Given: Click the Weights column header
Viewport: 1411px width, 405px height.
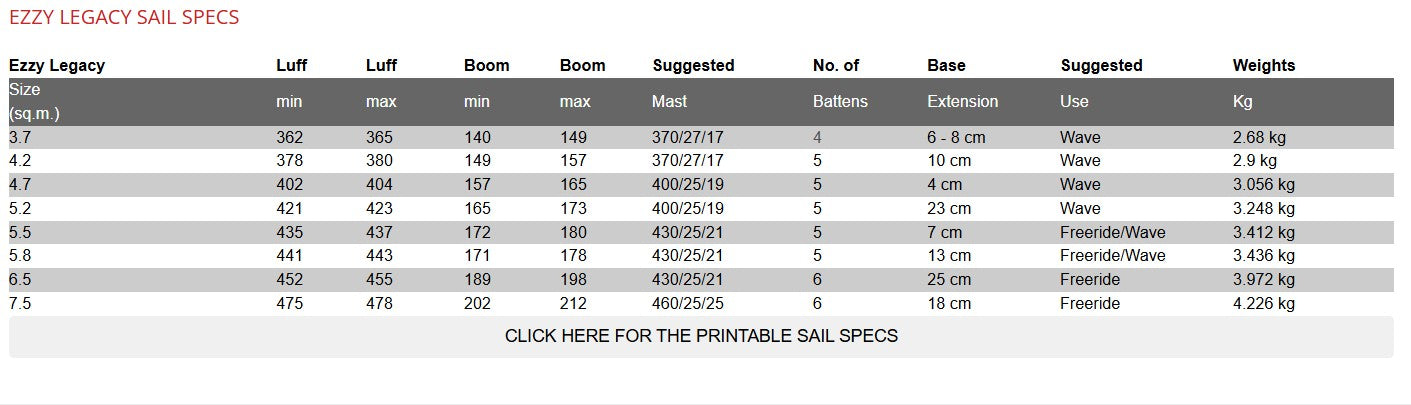Looking at the screenshot, I should tap(1263, 66).
